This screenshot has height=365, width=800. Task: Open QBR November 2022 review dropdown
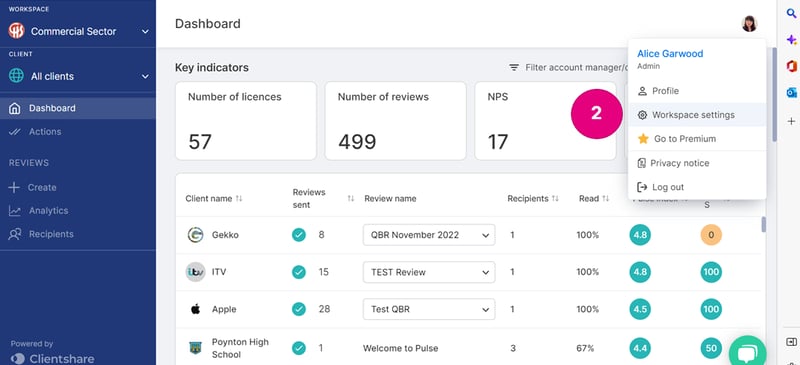[429, 235]
